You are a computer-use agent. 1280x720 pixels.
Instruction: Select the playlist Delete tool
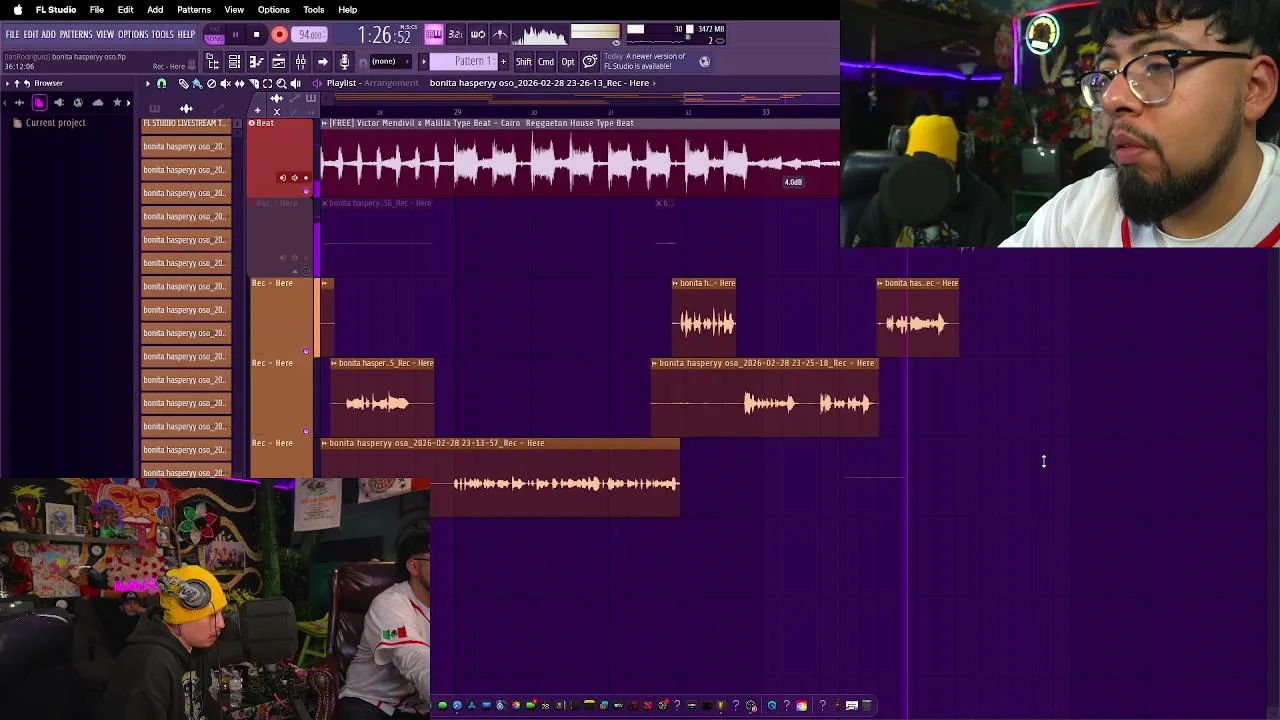pos(212,83)
